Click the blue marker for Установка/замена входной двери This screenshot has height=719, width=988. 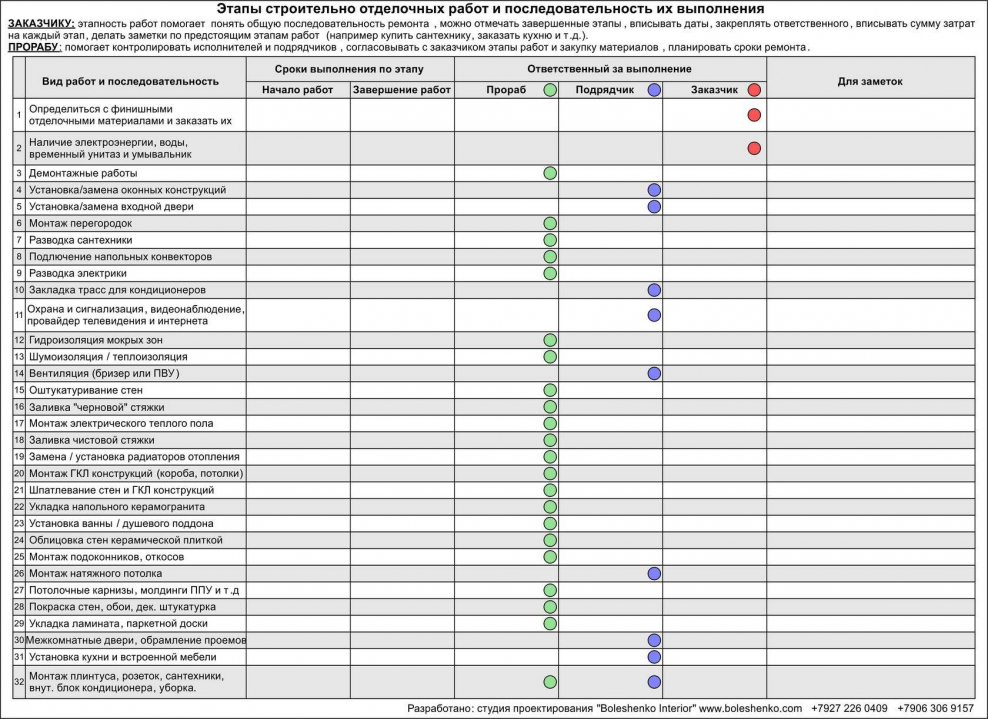point(653,207)
